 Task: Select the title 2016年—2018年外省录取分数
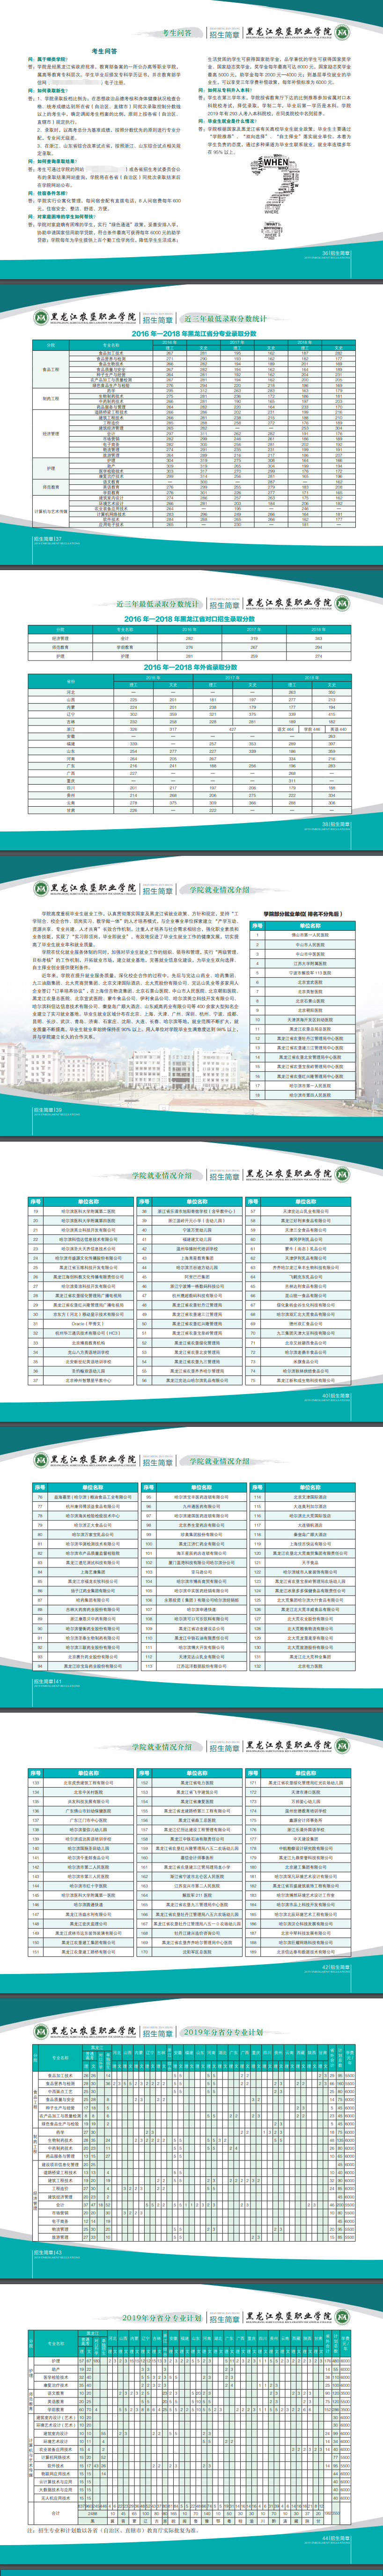pyautogui.click(x=190, y=667)
